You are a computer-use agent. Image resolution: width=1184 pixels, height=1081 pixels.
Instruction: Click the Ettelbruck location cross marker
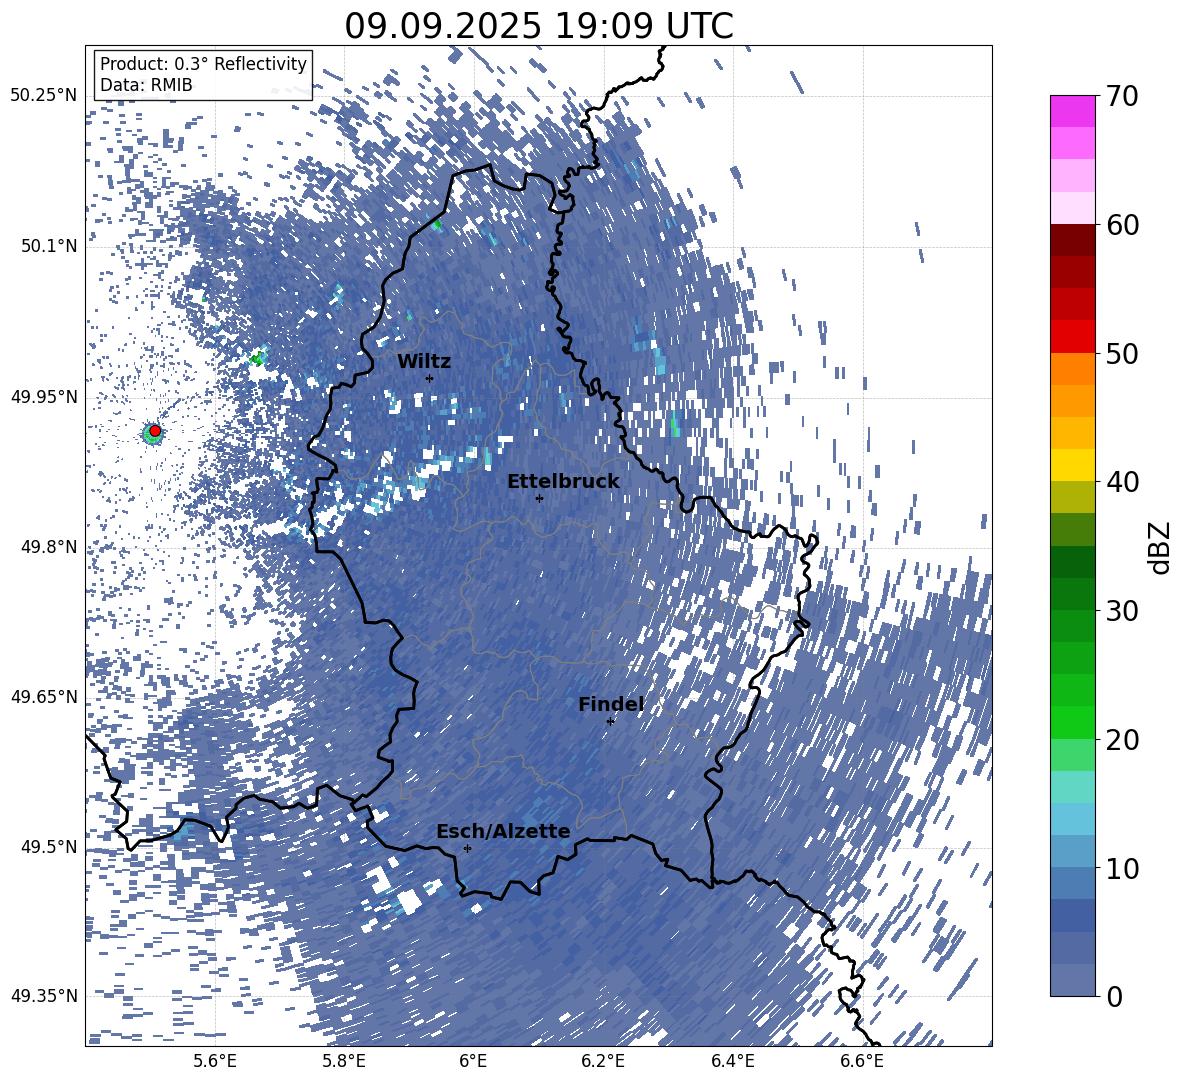tap(539, 498)
